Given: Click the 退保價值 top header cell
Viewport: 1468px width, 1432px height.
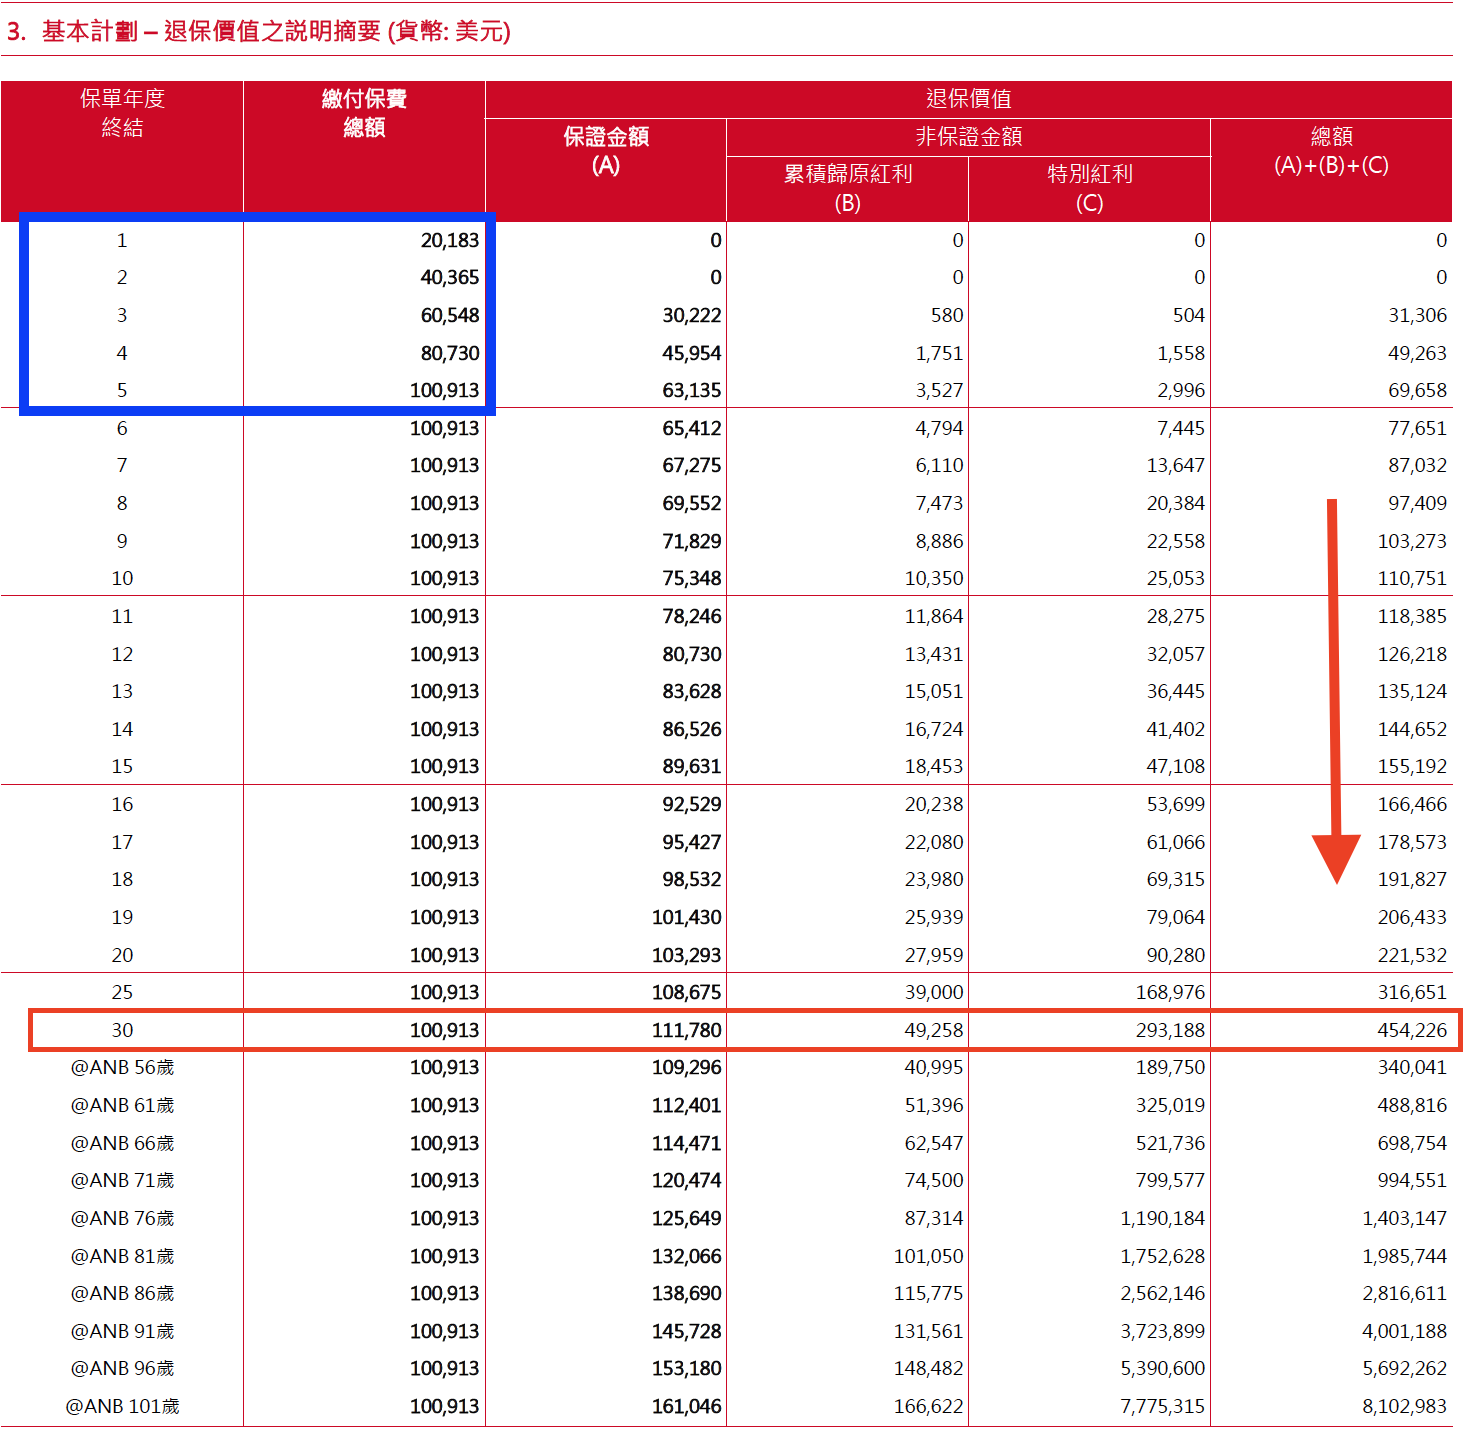Looking at the screenshot, I should tap(968, 99).
